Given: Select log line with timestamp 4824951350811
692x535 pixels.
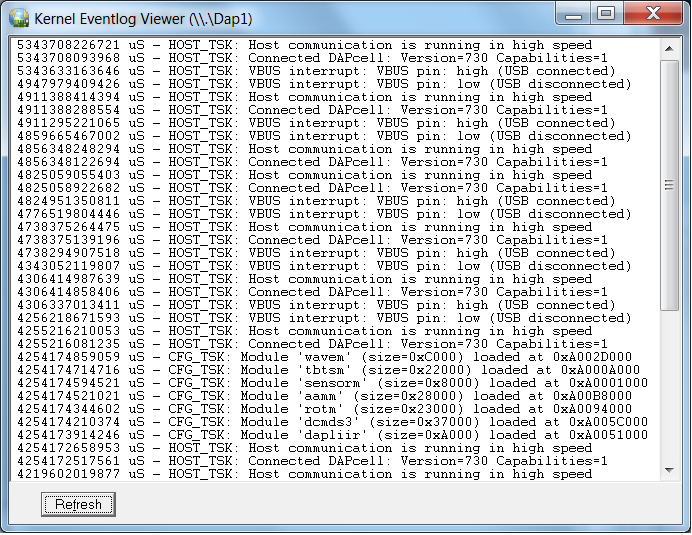Looking at the screenshot, I should coord(316,201).
